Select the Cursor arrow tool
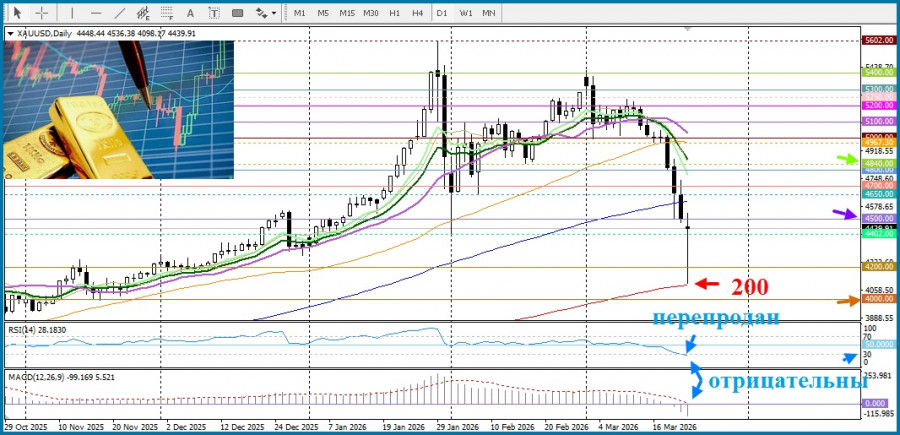 pos(17,13)
